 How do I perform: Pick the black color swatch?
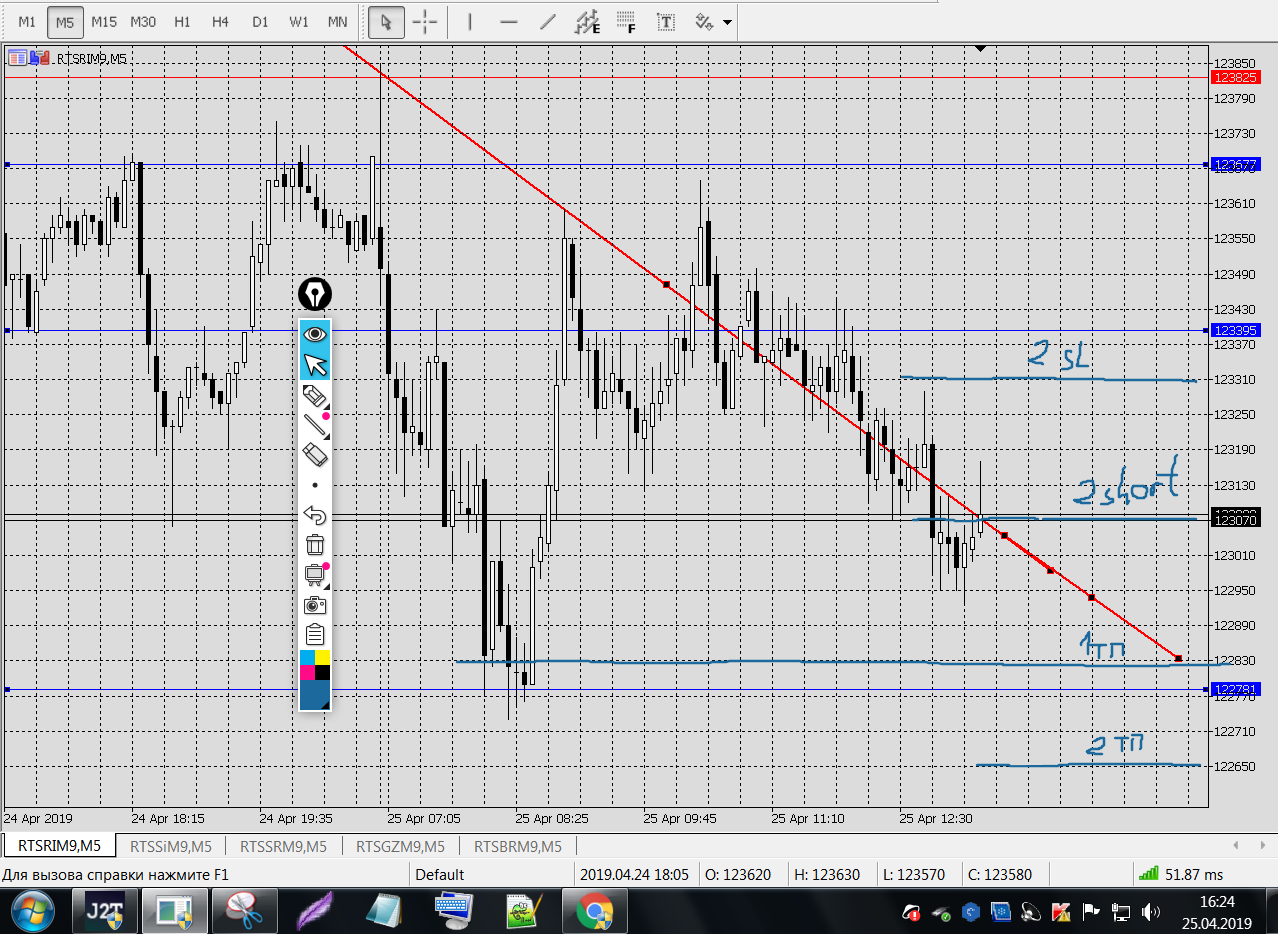click(323, 672)
